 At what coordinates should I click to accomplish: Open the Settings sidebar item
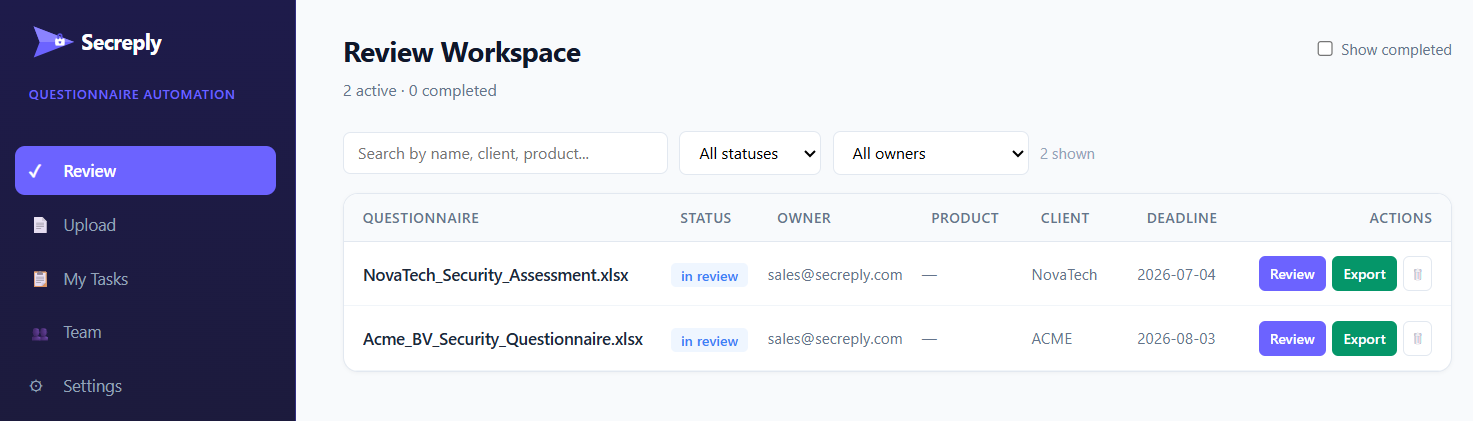tap(145, 386)
